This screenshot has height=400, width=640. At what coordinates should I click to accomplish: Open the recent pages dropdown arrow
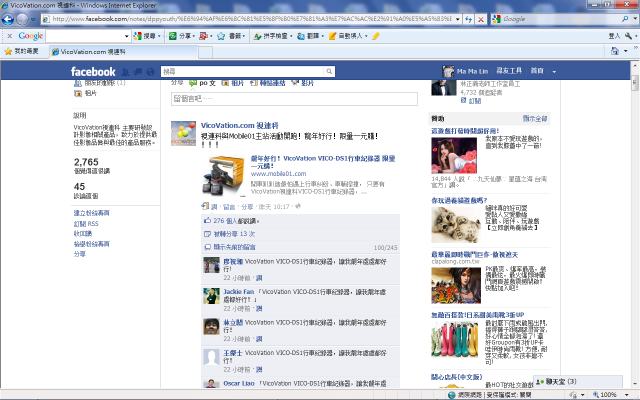pyautogui.click(x=33, y=19)
